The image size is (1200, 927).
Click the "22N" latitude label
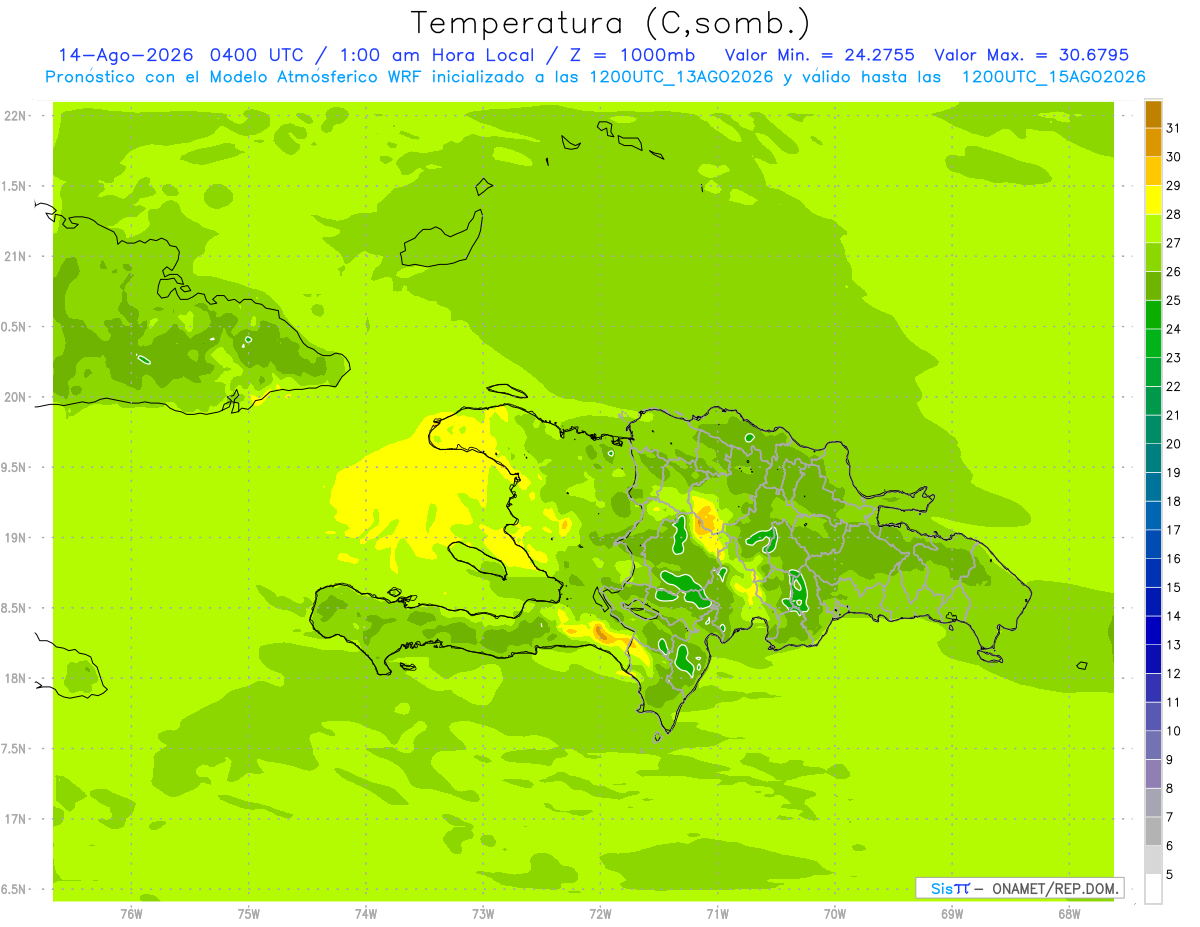coord(16,116)
